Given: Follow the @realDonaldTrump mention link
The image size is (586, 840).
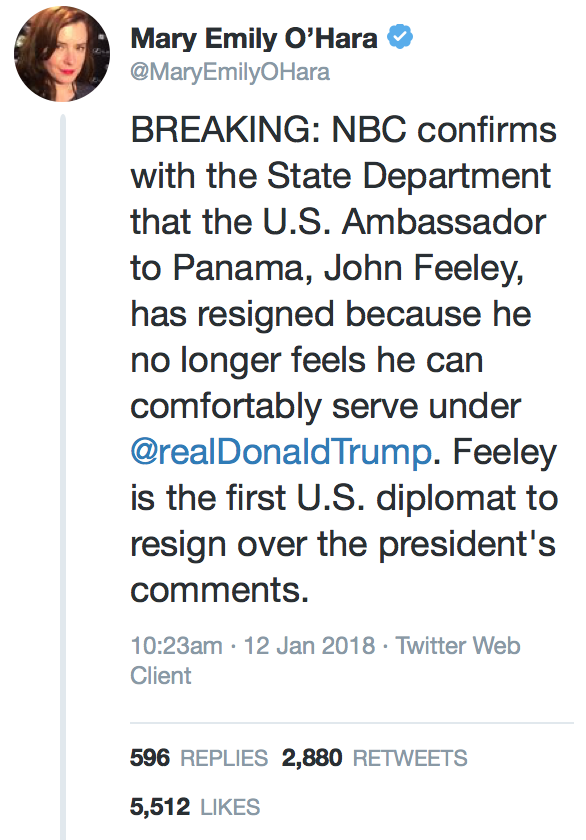Looking at the screenshot, I should tap(281, 452).
